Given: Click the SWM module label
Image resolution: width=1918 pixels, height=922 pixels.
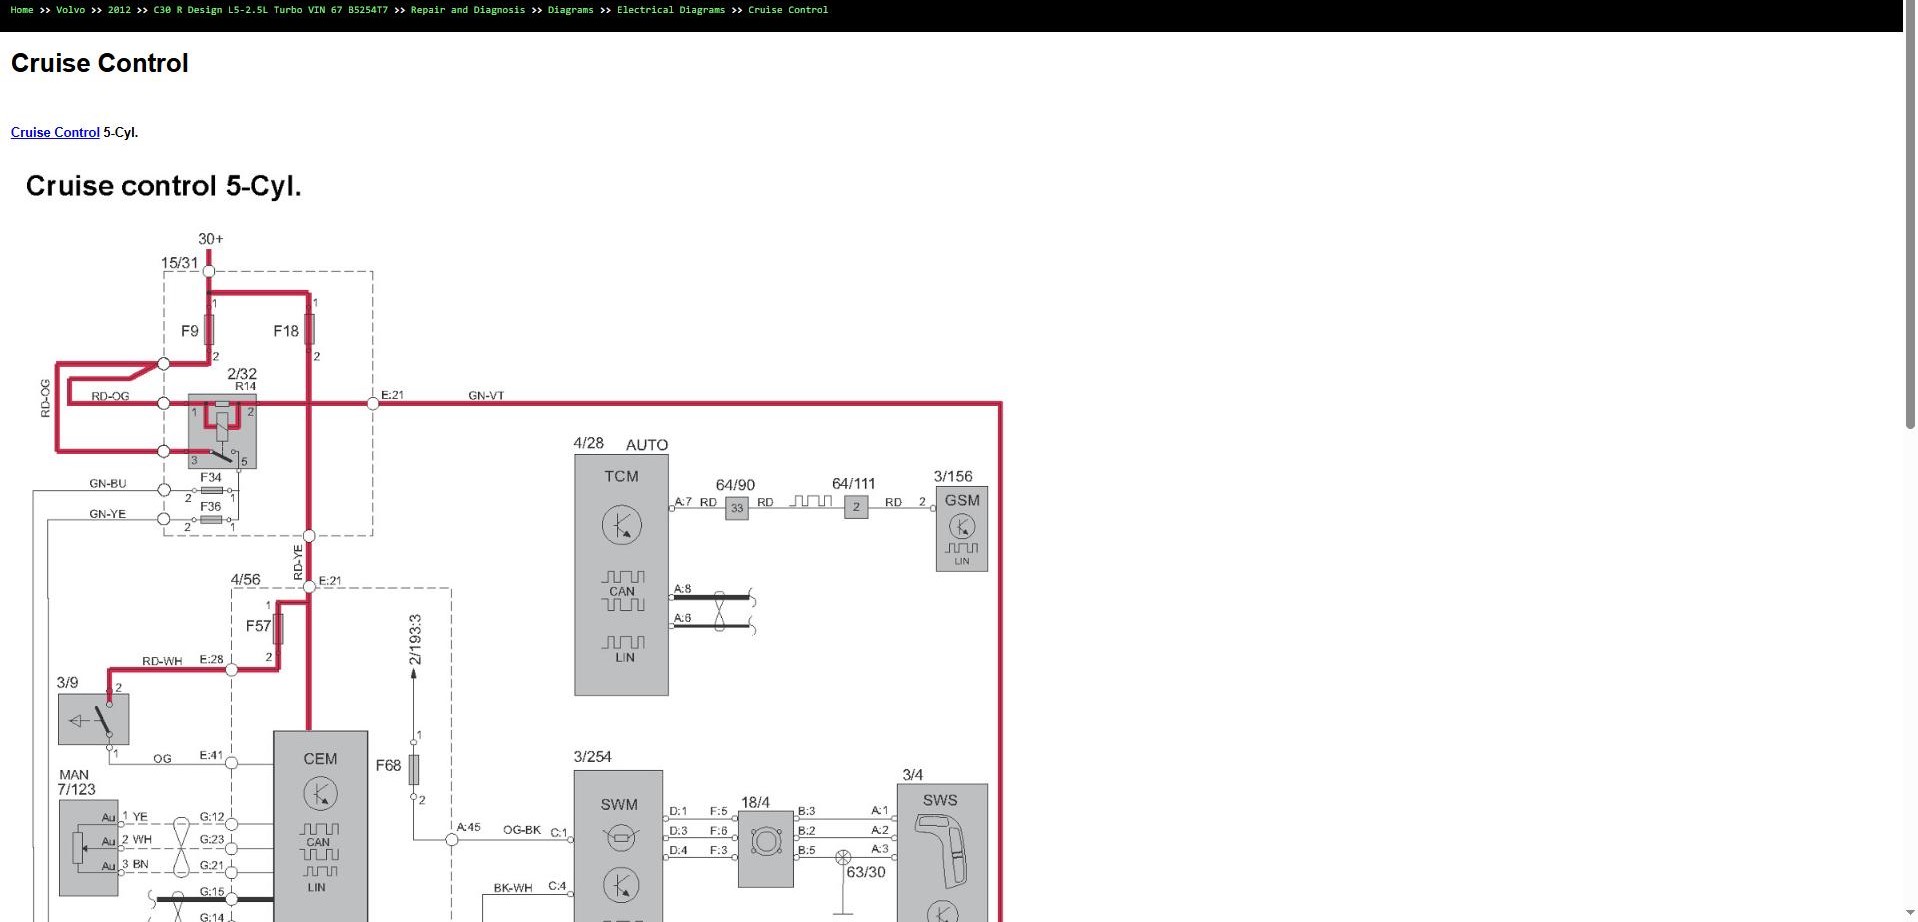Looking at the screenshot, I should point(619,804).
